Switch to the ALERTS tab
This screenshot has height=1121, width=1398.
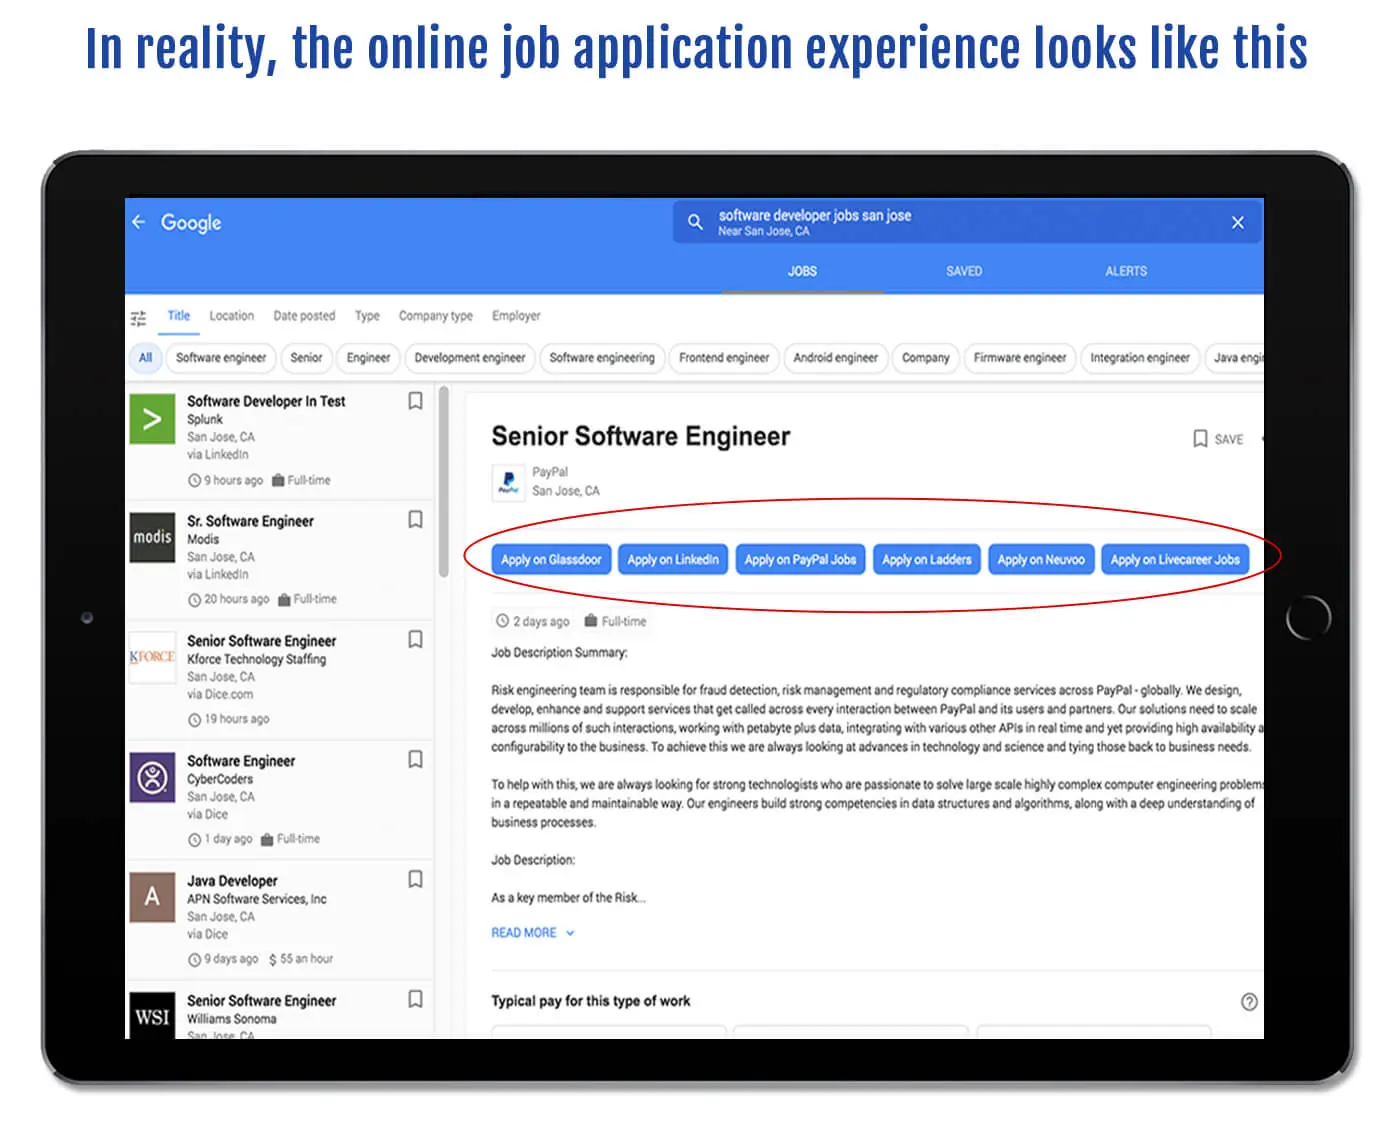[1126, 271]
